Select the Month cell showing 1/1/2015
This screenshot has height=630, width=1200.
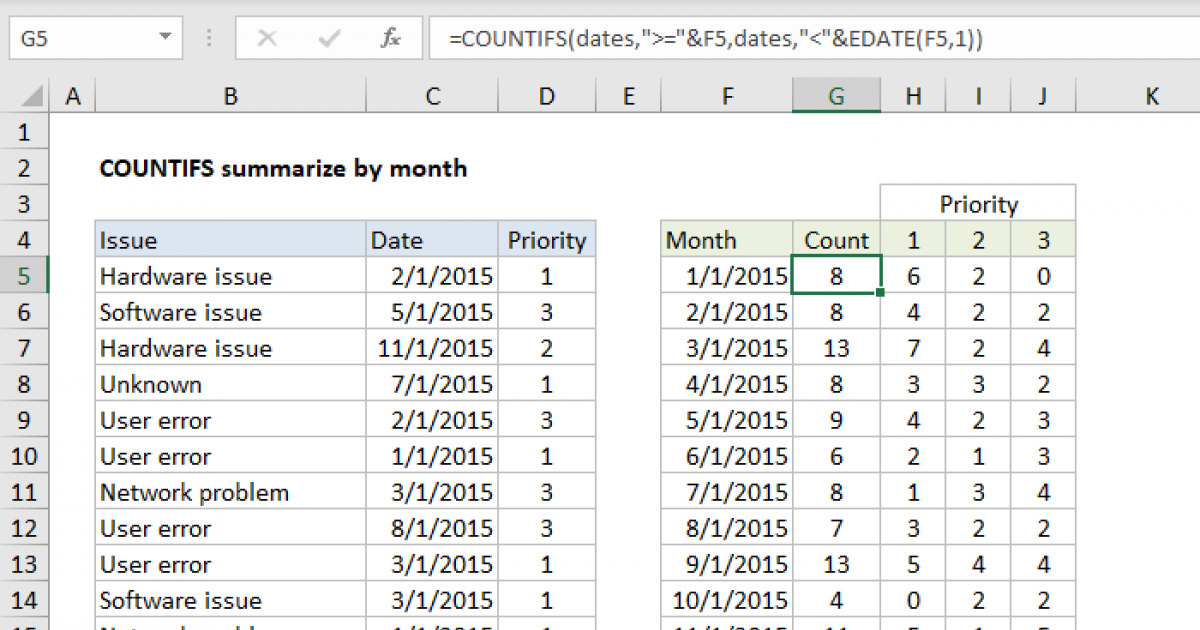pos(726,275)
